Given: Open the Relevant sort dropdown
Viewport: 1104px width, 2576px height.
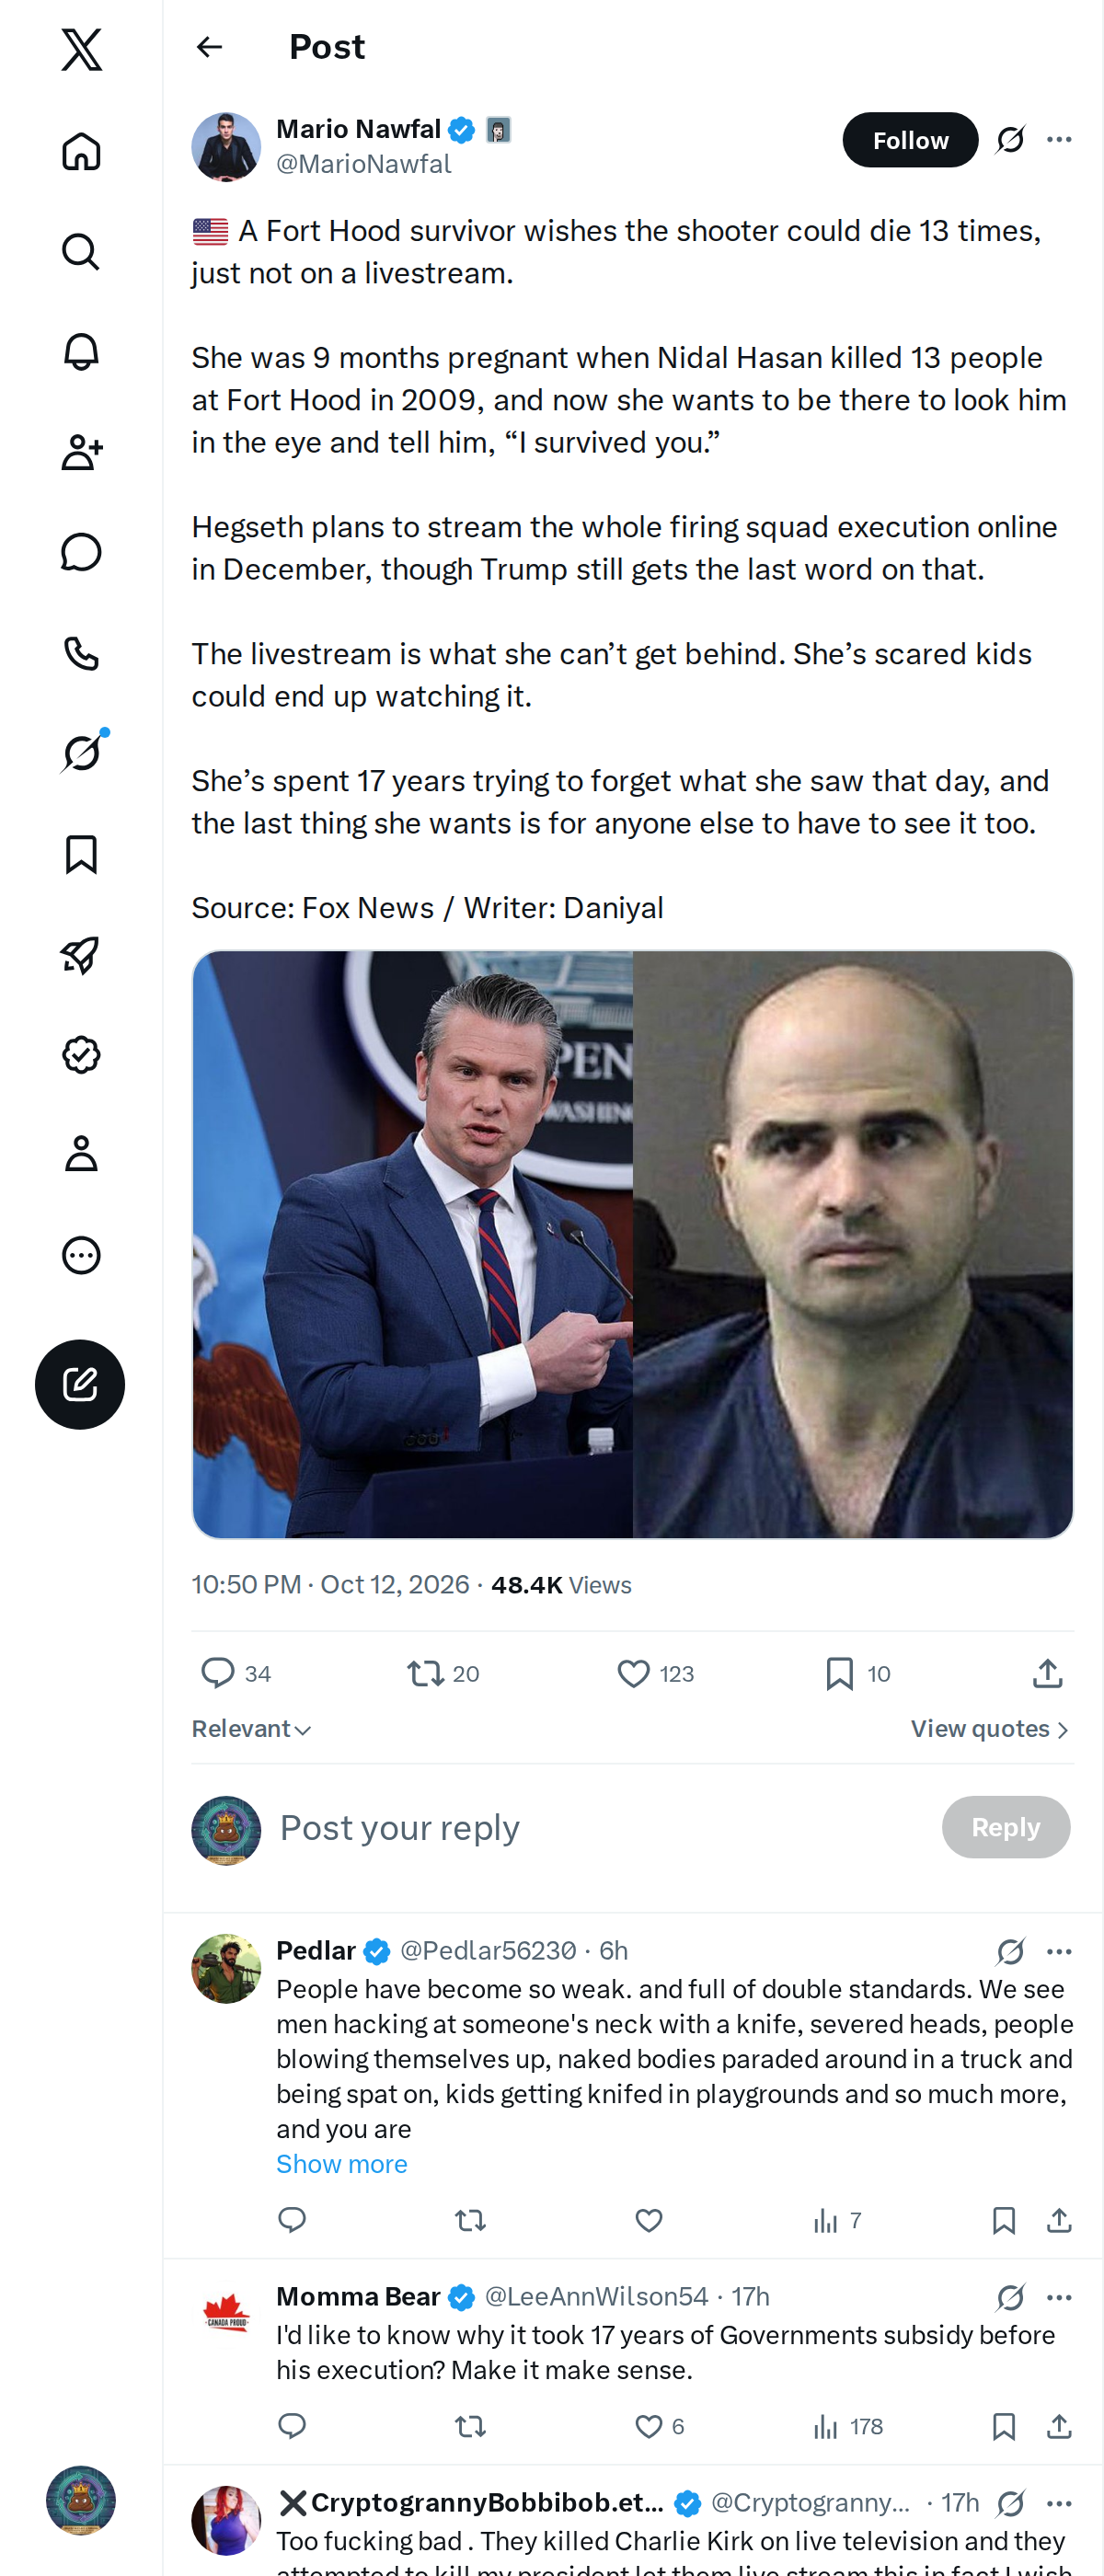Looking at the screenshot, I should pyautogui.click(x=252, y=1729).
